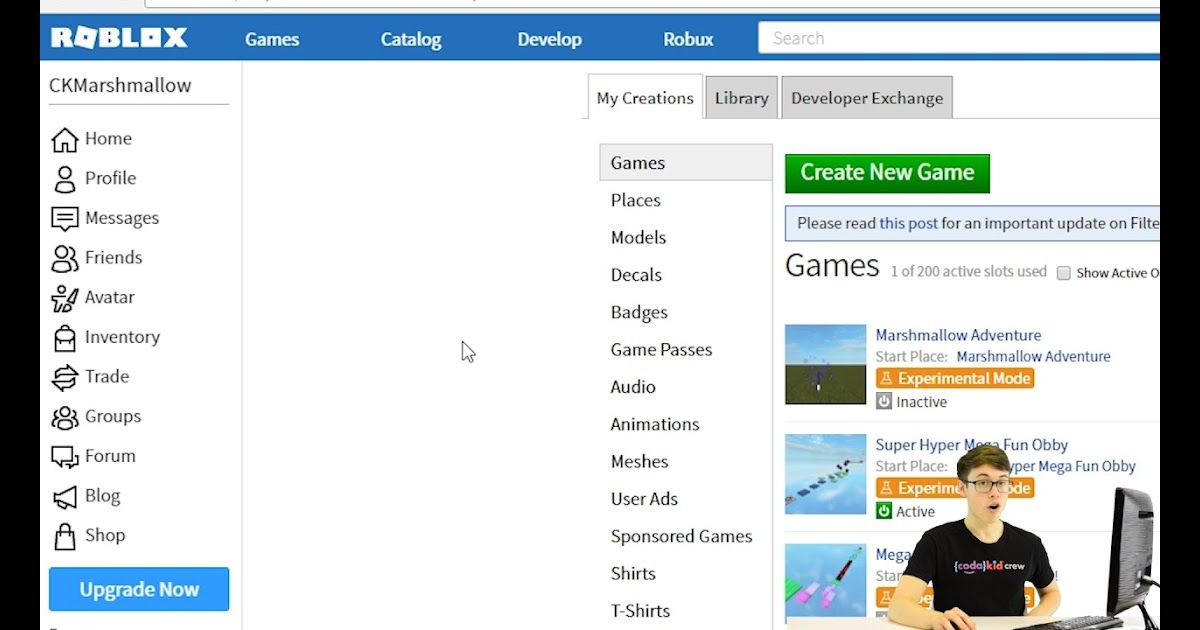Click the Avatar icon in sidebar

coord(65,298)
